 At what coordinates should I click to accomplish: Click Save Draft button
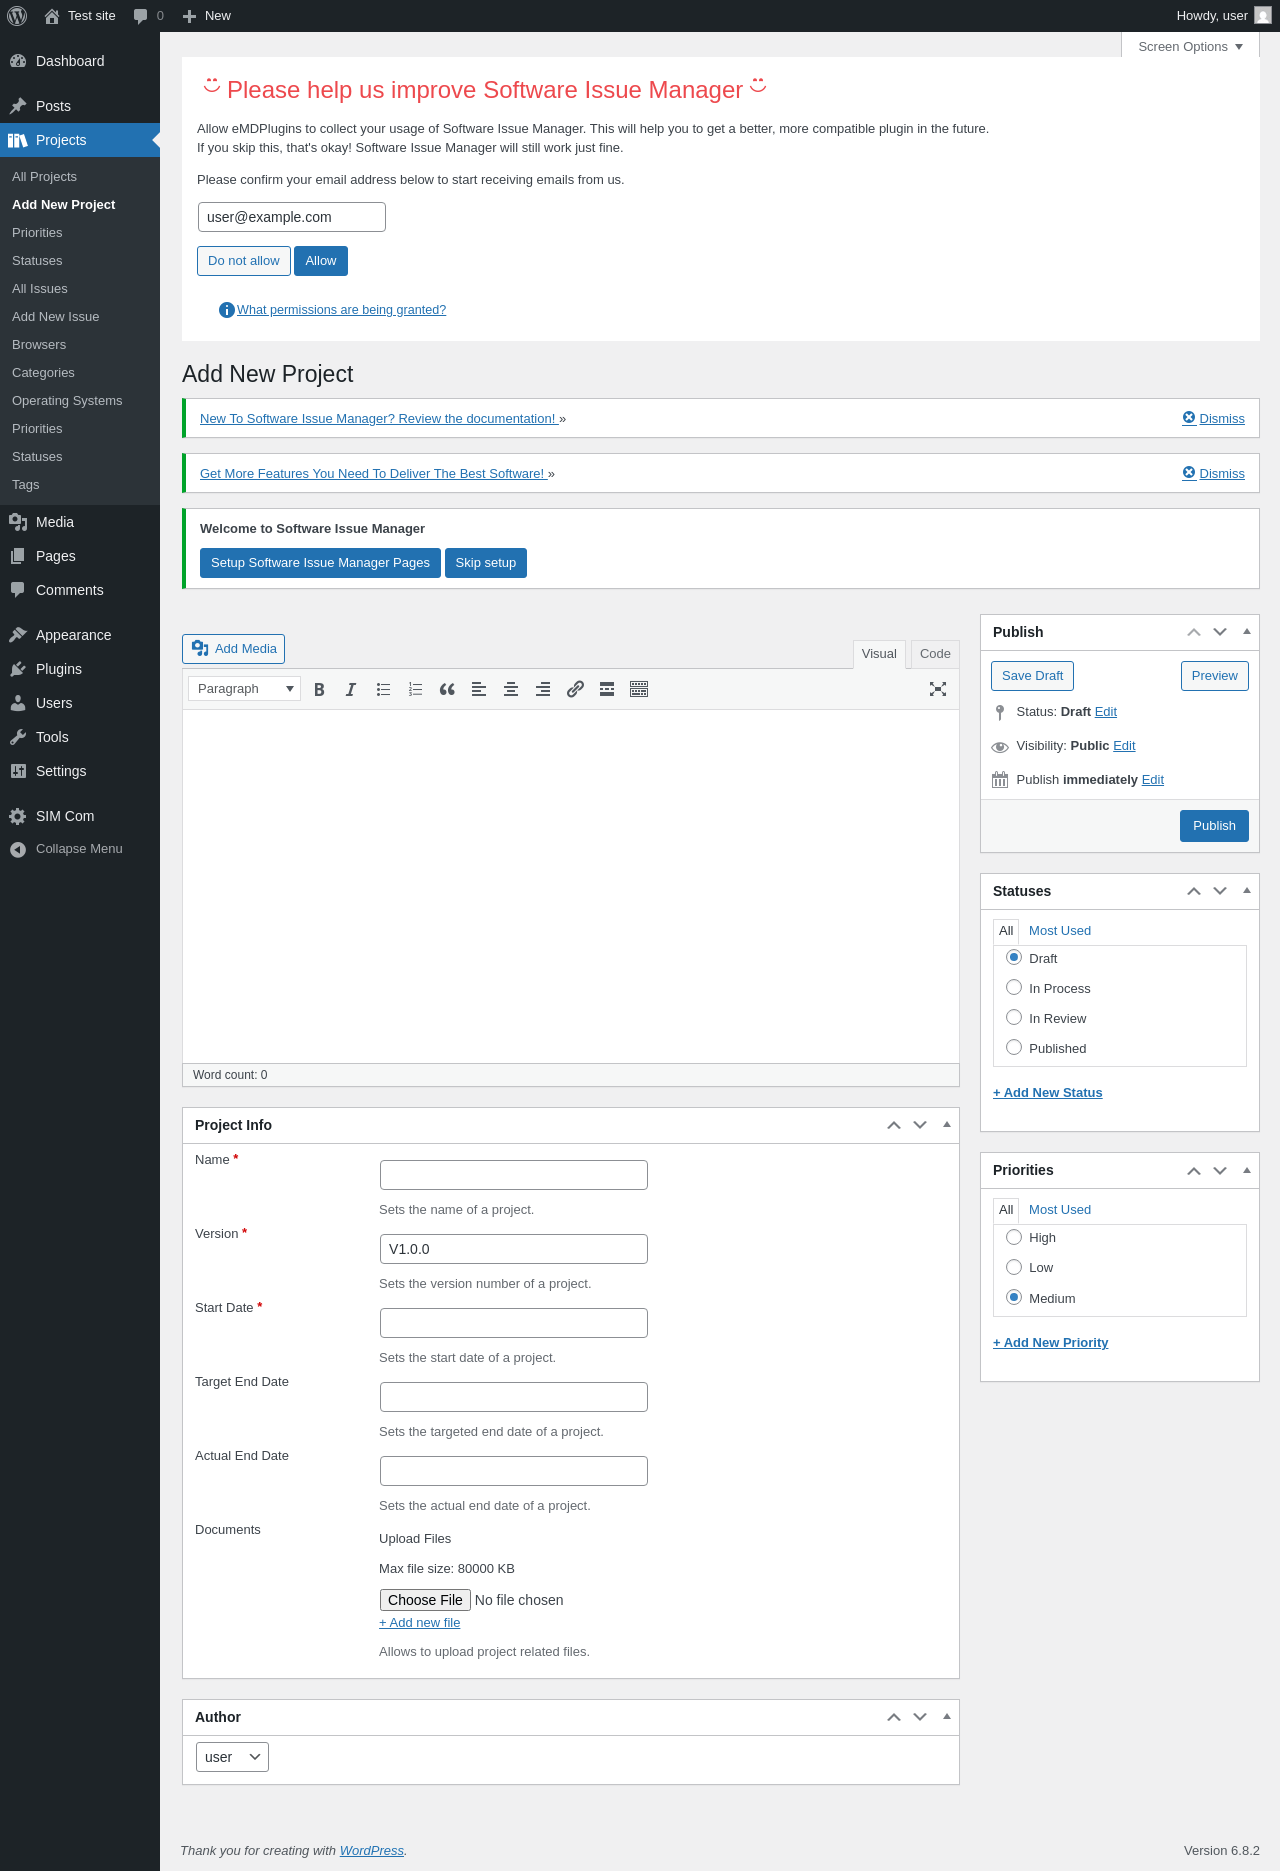click(x=1033, y=676)
